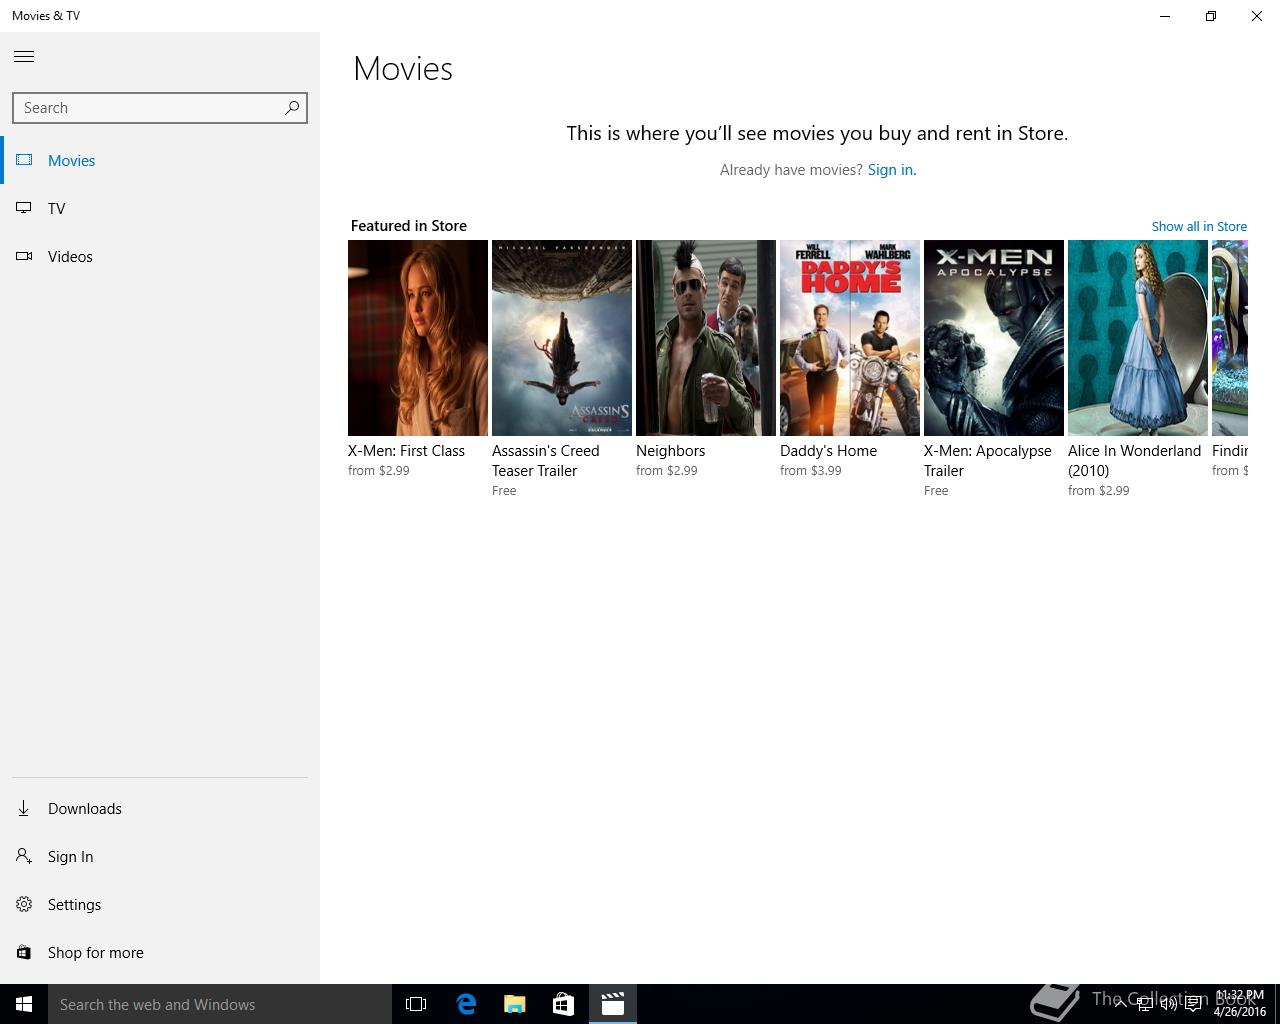Open the Neighbors movie poster
This screenshot has width=1280, height=1024.
pyautogui.click(x=706, y=338)
